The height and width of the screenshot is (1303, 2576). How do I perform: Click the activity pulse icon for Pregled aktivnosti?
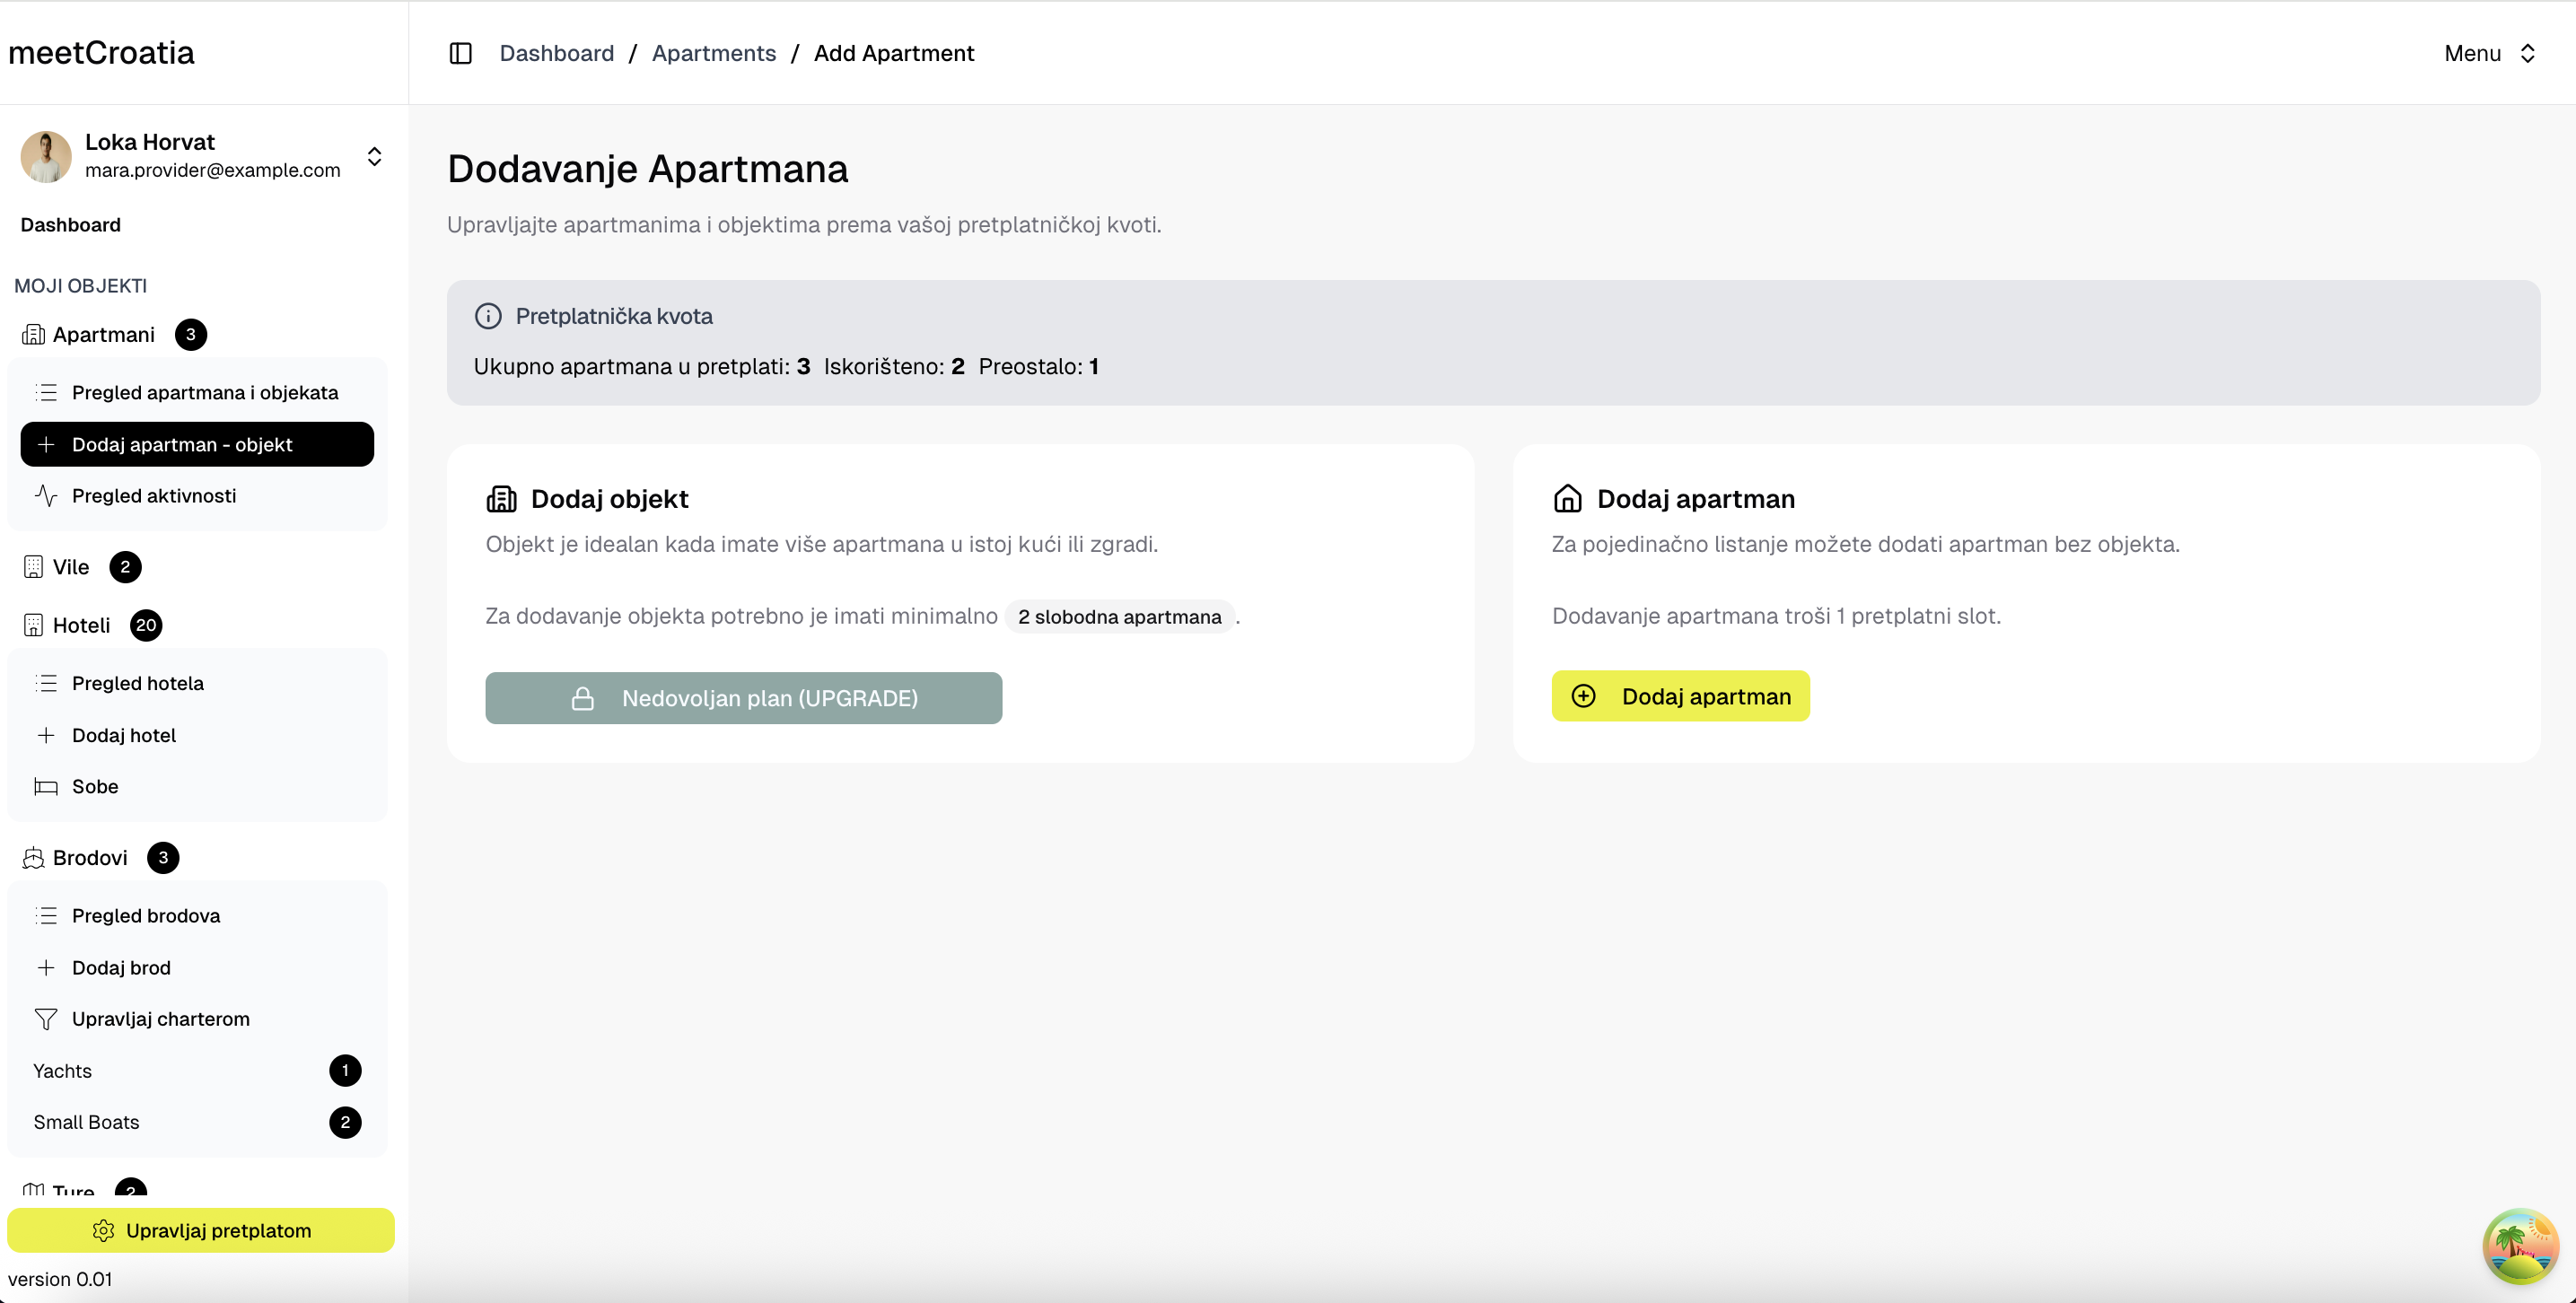point(46,496)
